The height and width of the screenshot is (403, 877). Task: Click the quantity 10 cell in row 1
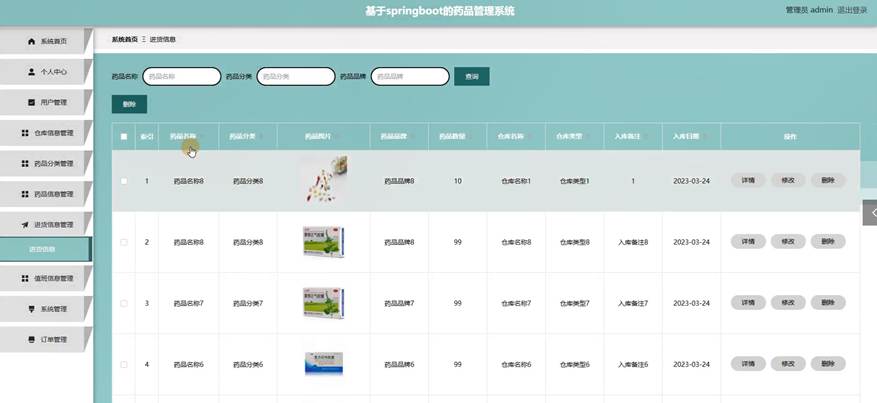[x=458, y=181]
